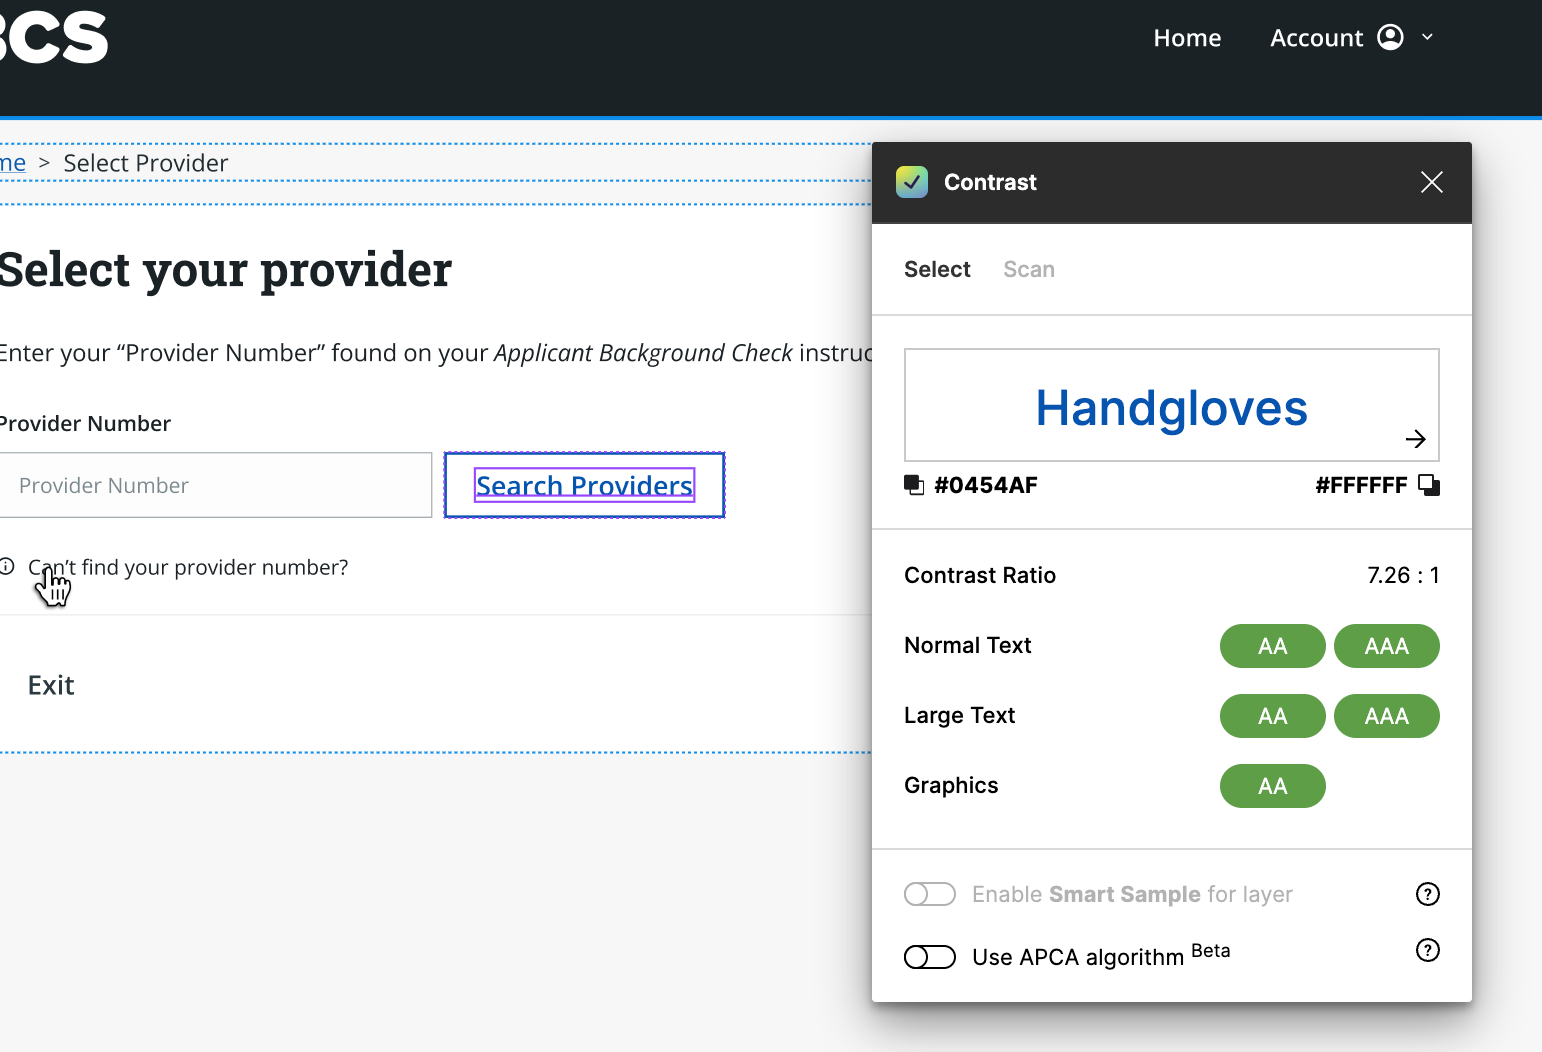The image size is (1542, 1052).
Task: Switch to the Scan tab
Action: [1028, 269]
